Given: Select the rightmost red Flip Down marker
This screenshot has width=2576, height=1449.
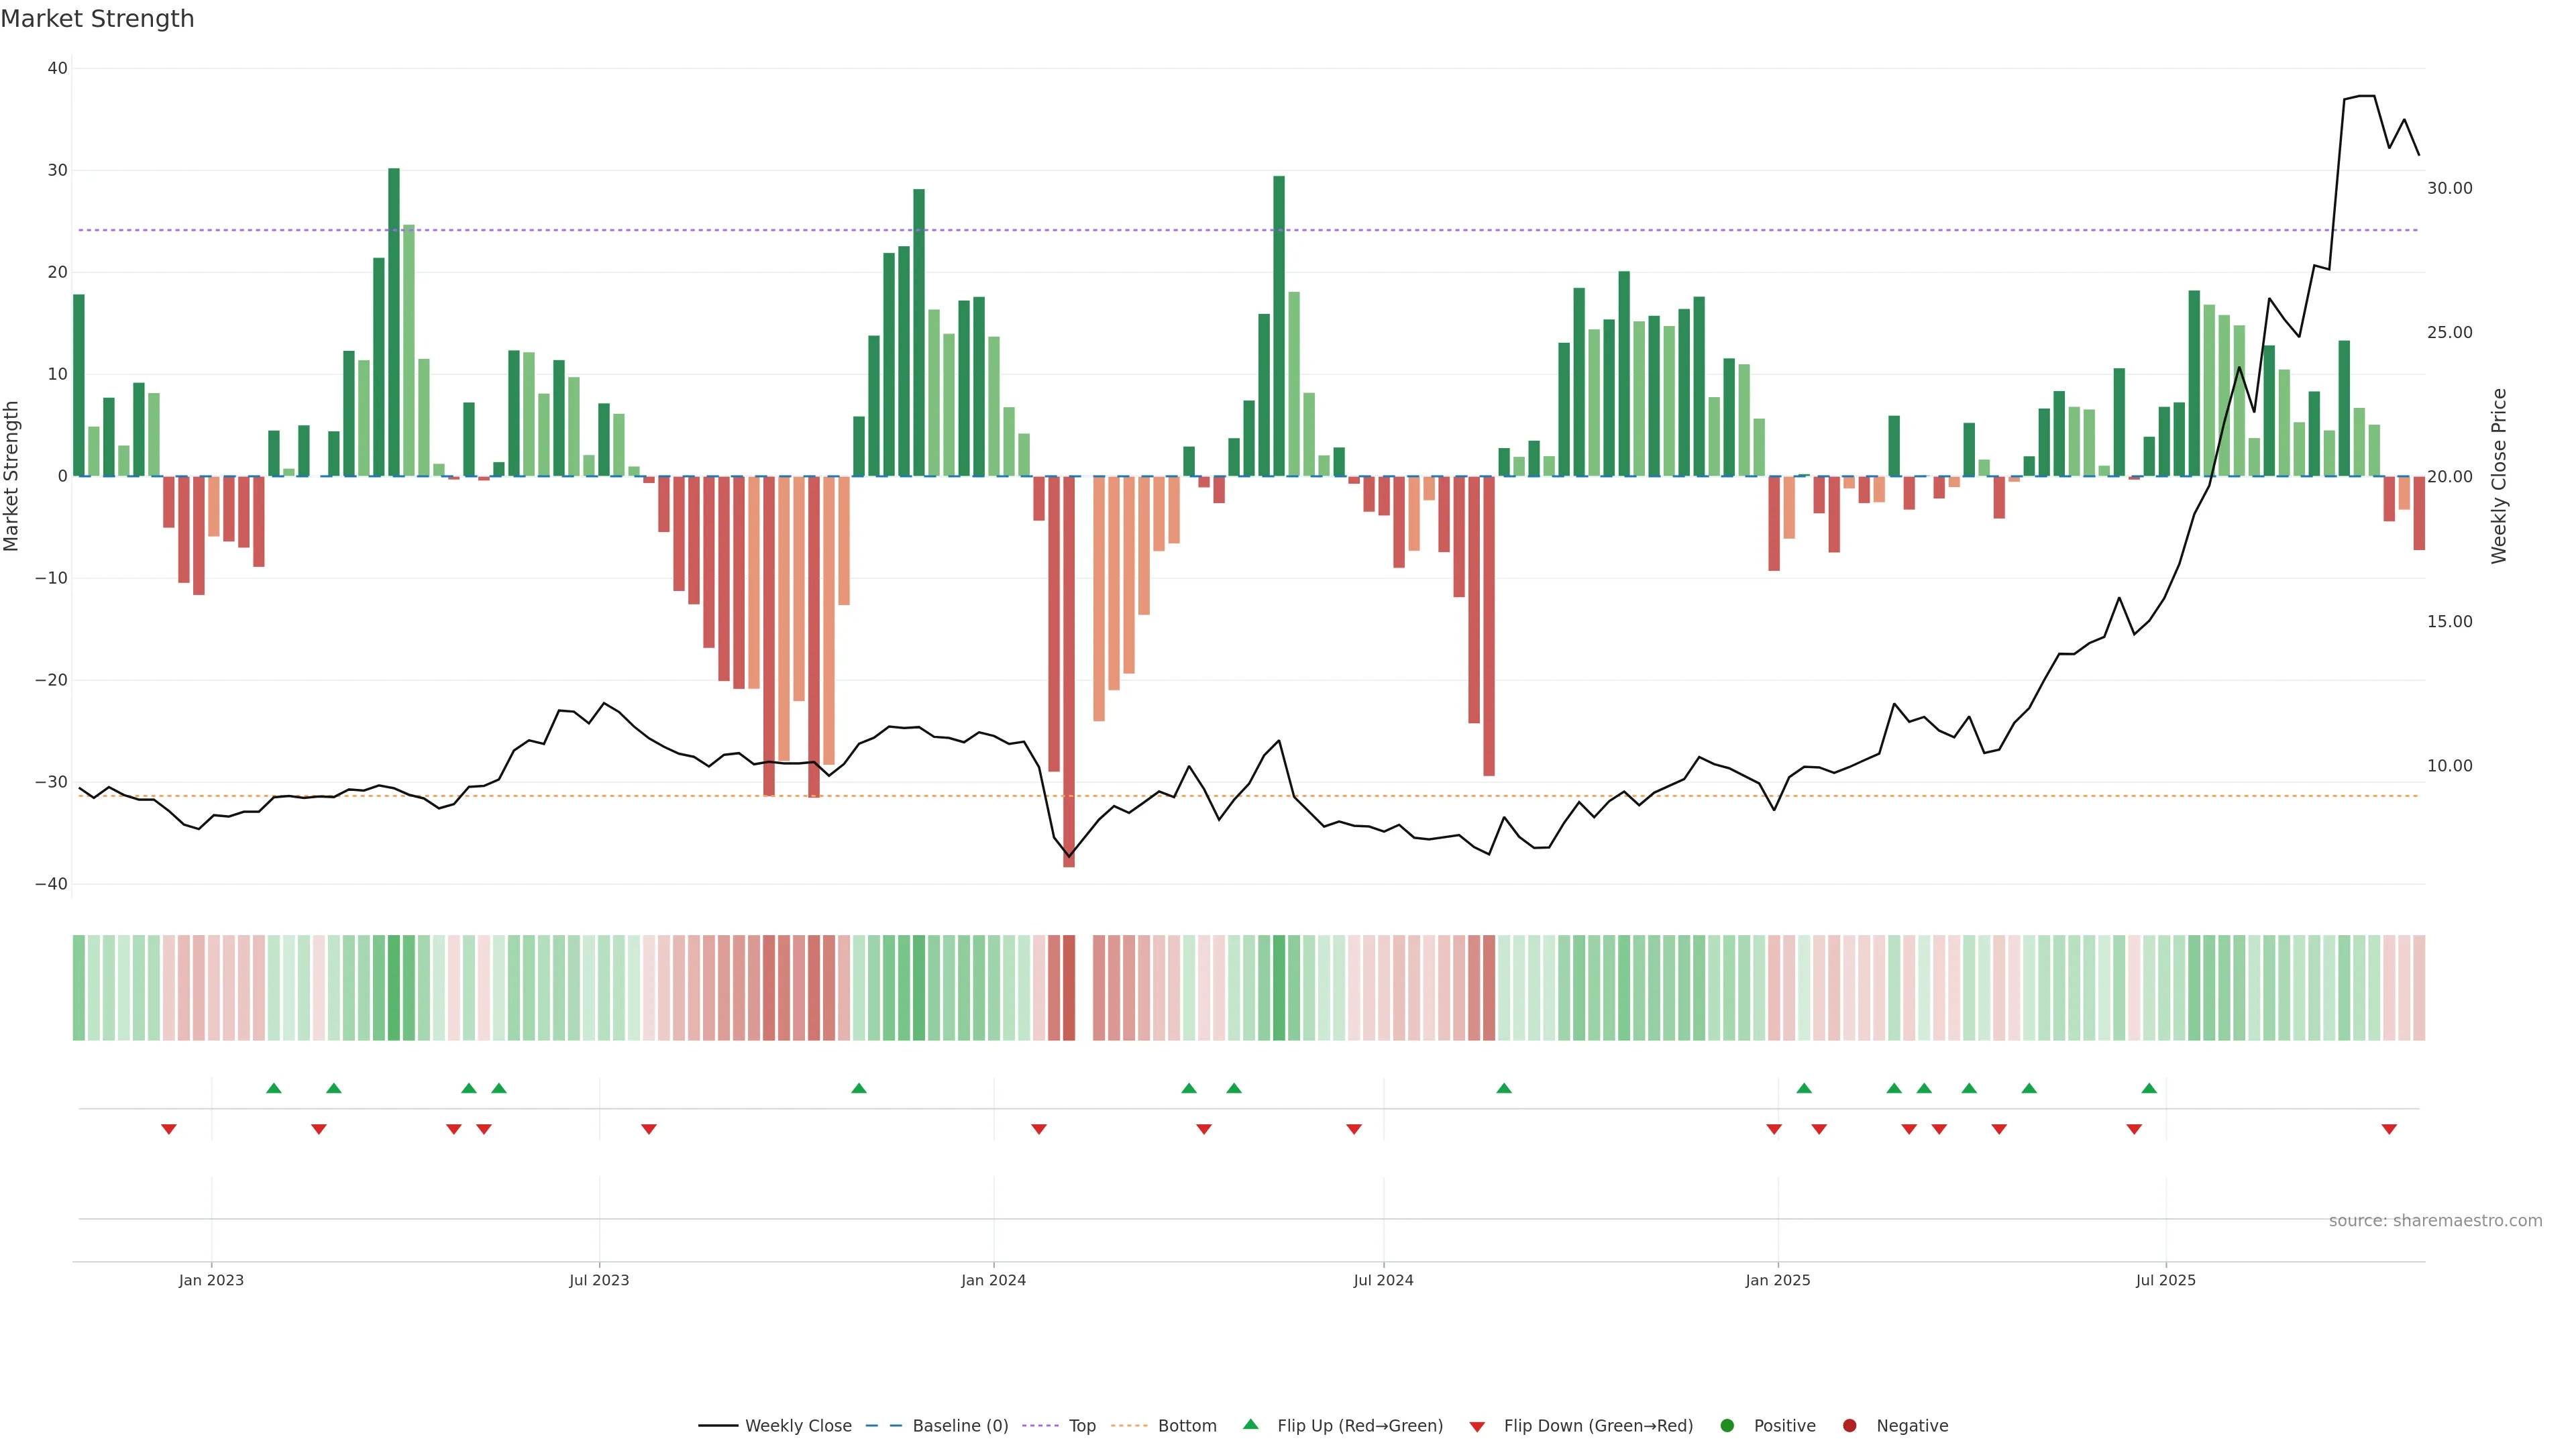Looking at the screenshot, I should coord(2389,1129).
